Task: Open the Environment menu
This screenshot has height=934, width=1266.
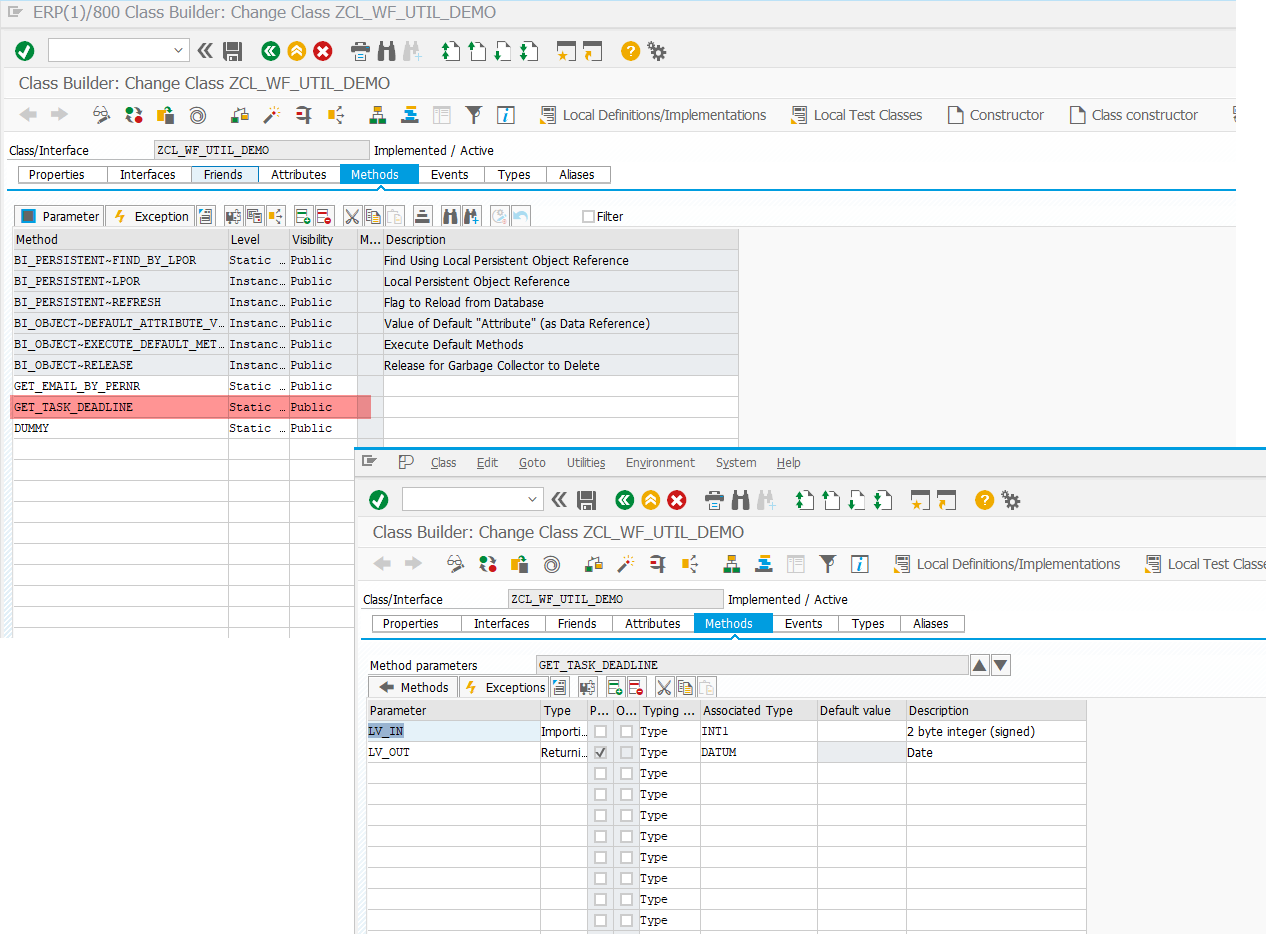Action: tap(660, 463)
